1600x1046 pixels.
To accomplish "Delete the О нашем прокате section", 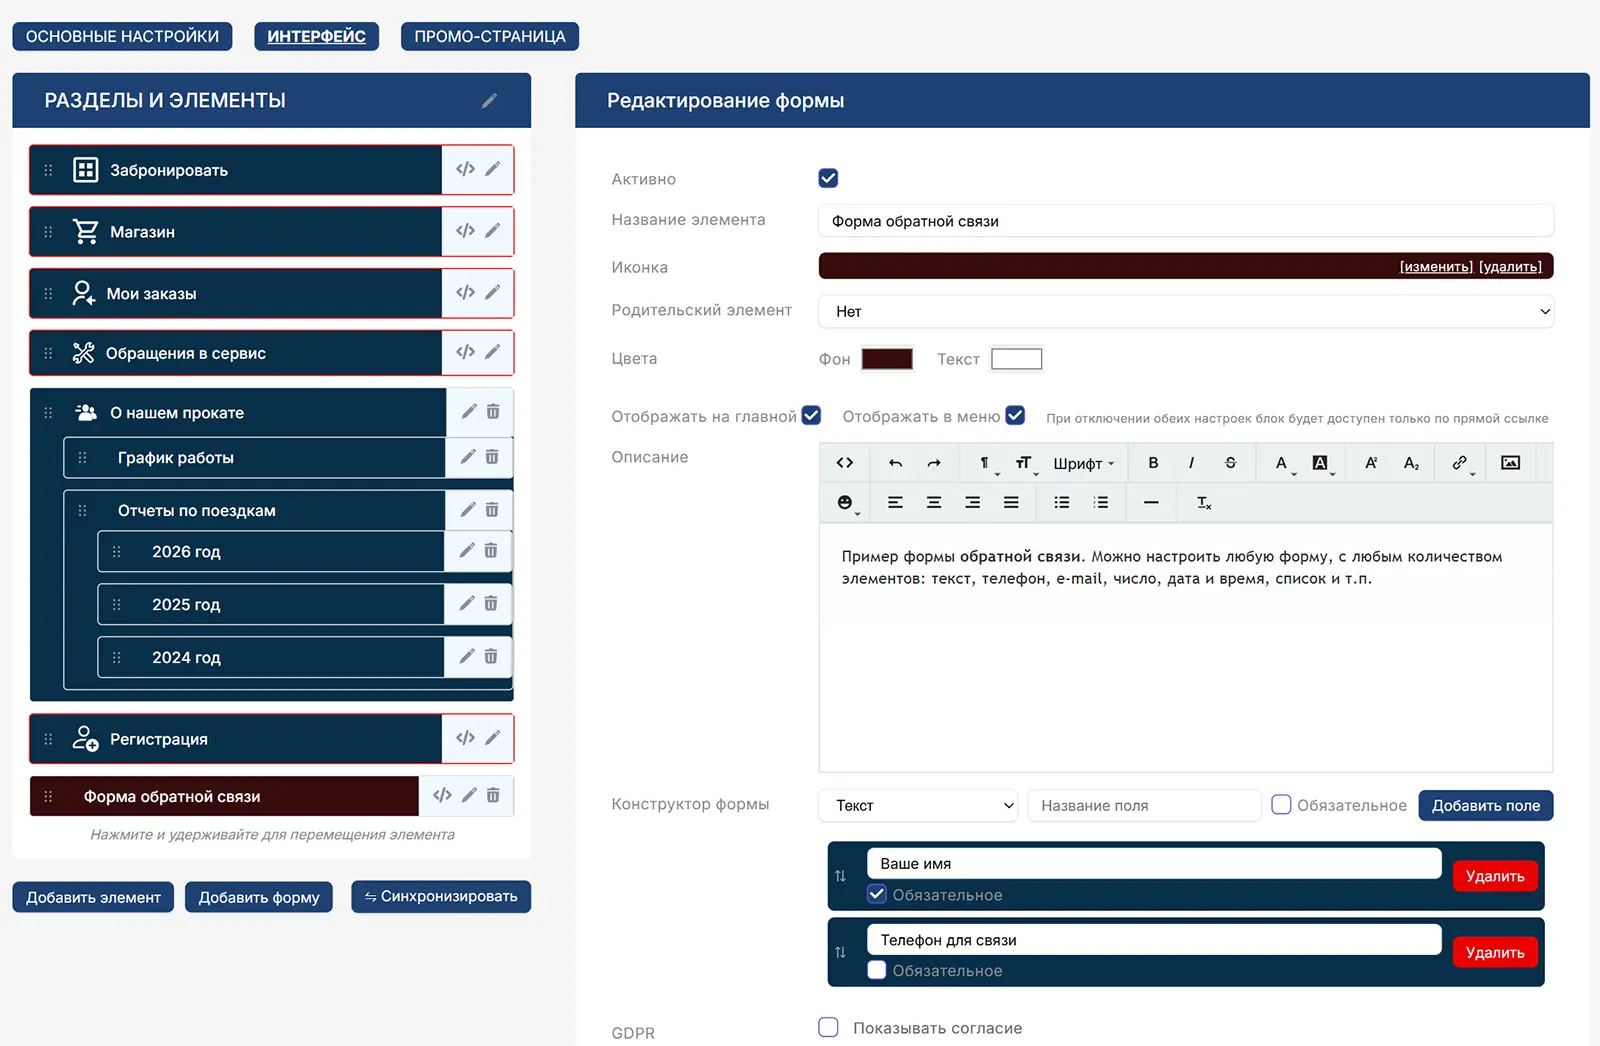I will coord(493,412).
